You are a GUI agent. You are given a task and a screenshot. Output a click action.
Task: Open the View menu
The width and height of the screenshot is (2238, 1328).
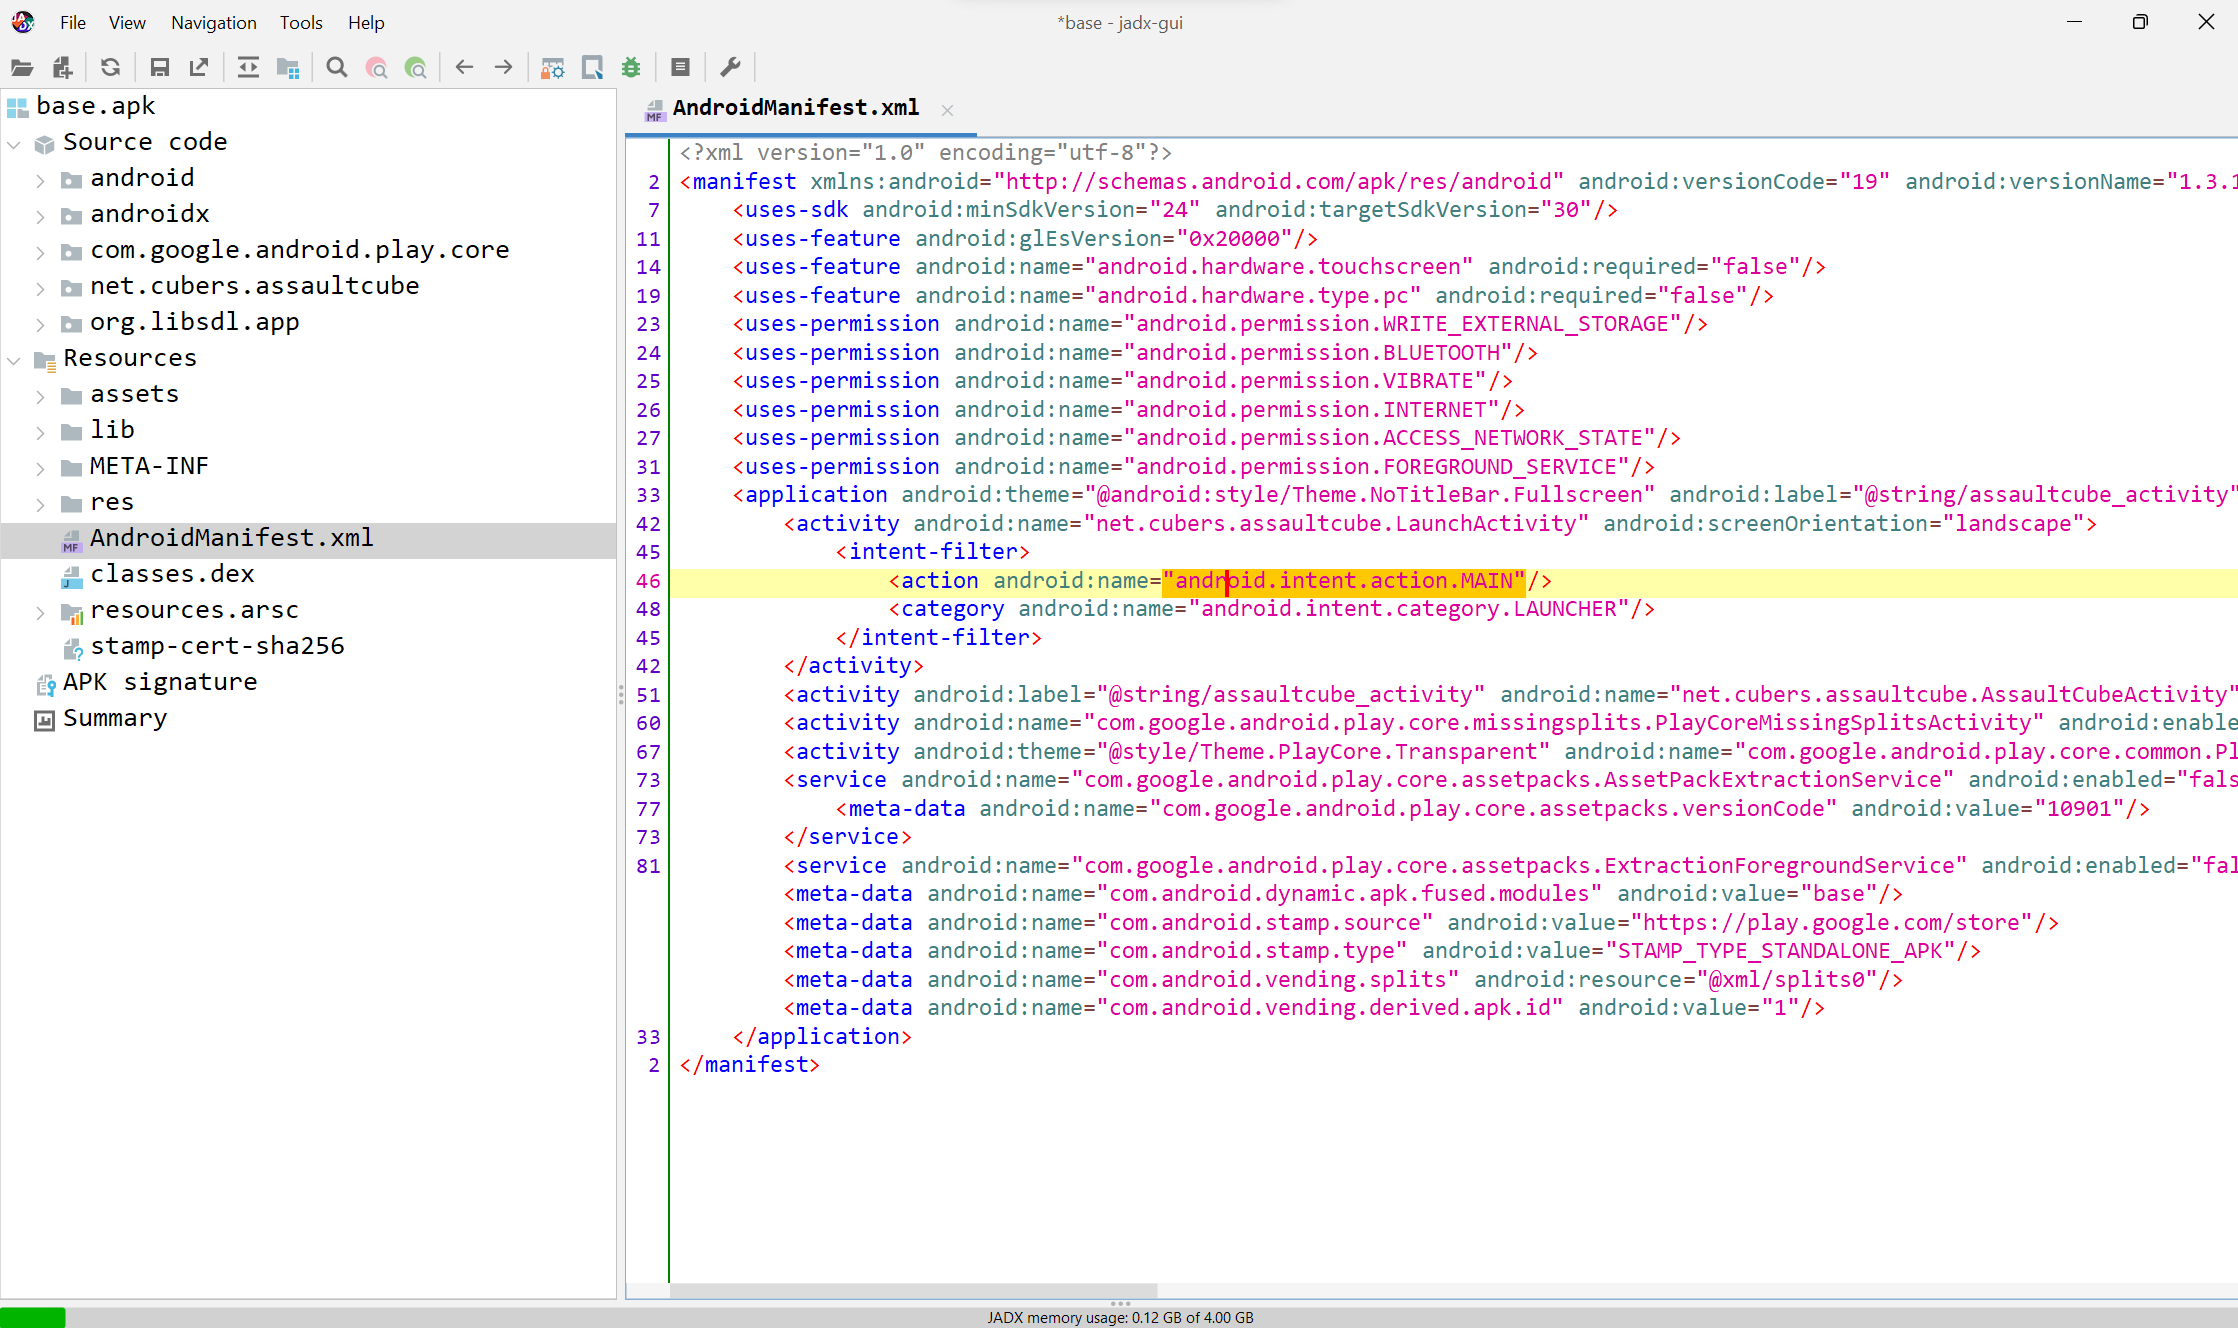pyautogui.click(x=127, y=22)
